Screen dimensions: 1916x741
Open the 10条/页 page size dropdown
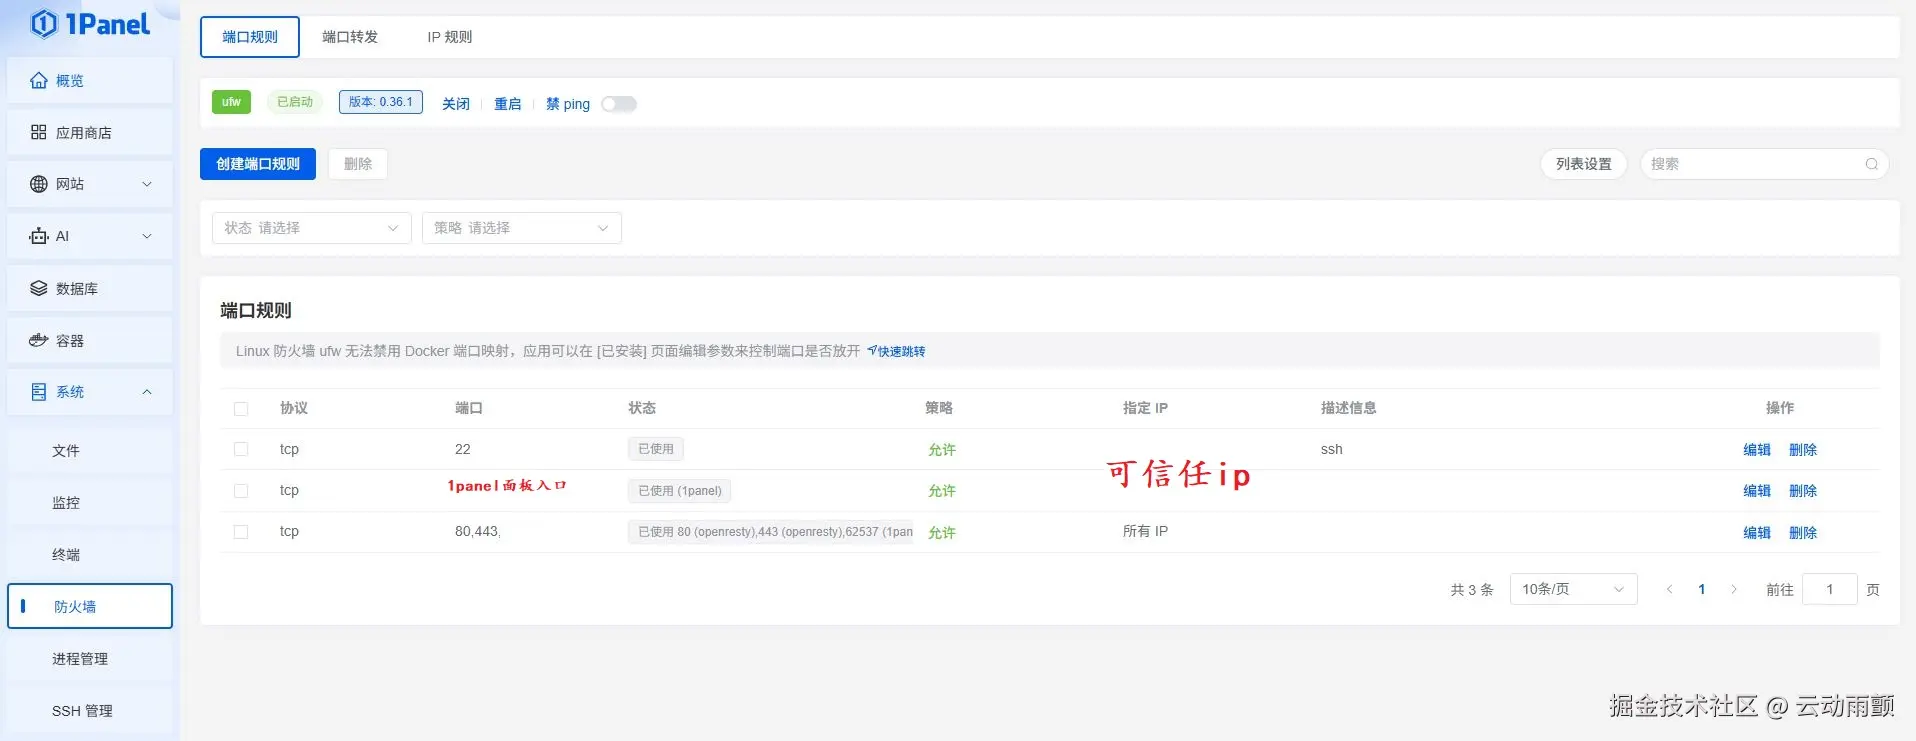pyautogui.click(x=1573, y=589)
